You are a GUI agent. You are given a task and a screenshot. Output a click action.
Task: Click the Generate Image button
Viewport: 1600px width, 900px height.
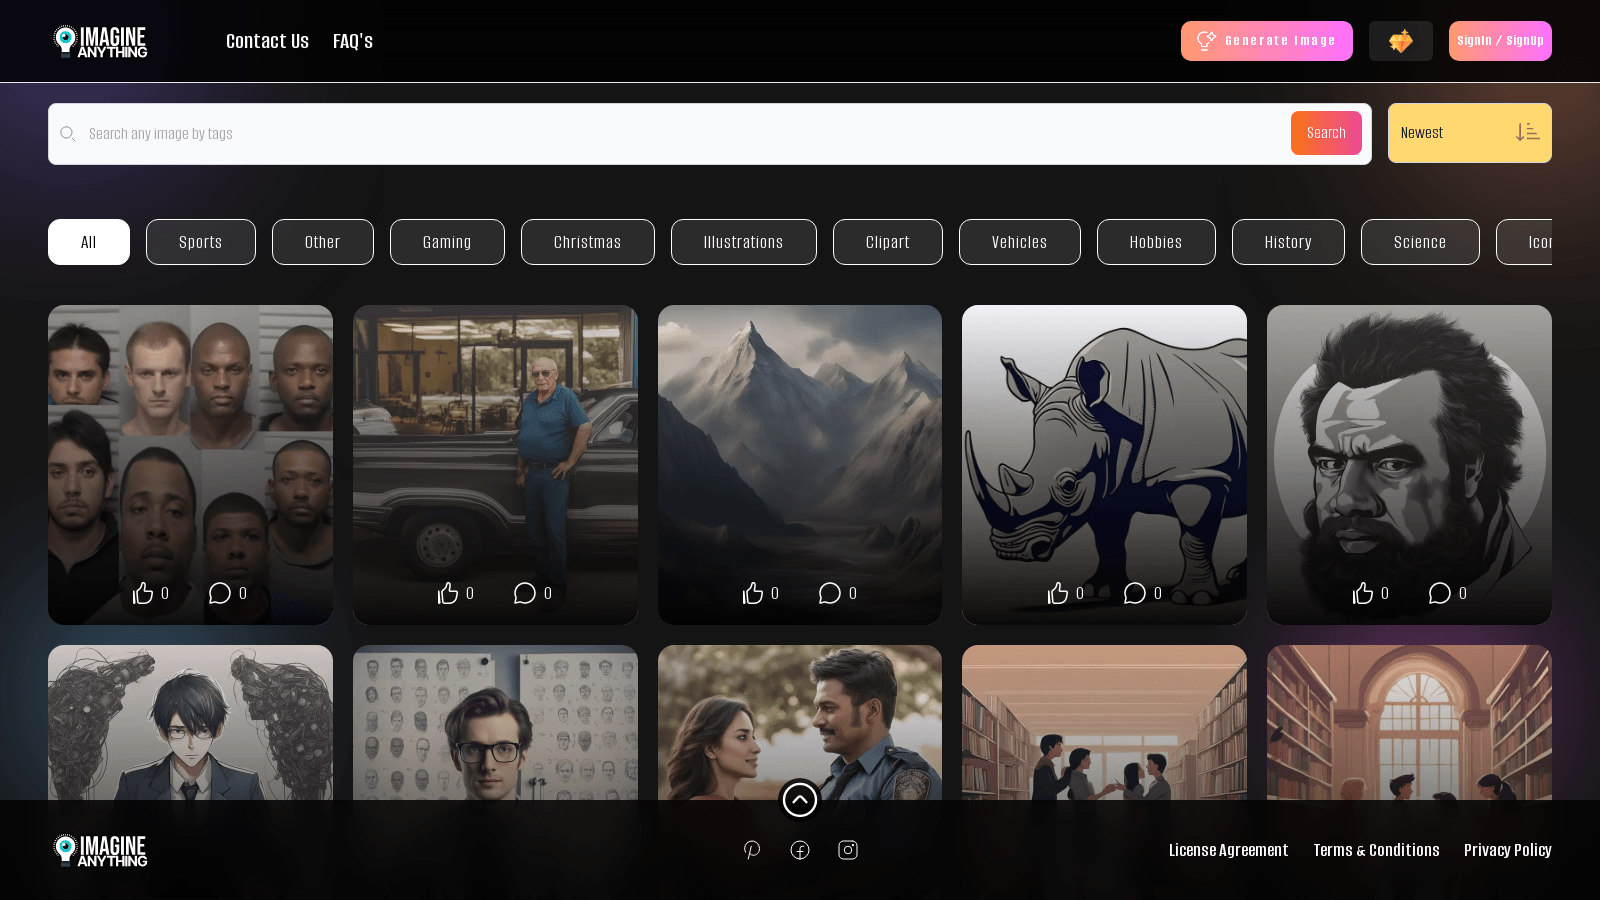pos(1267,41)
